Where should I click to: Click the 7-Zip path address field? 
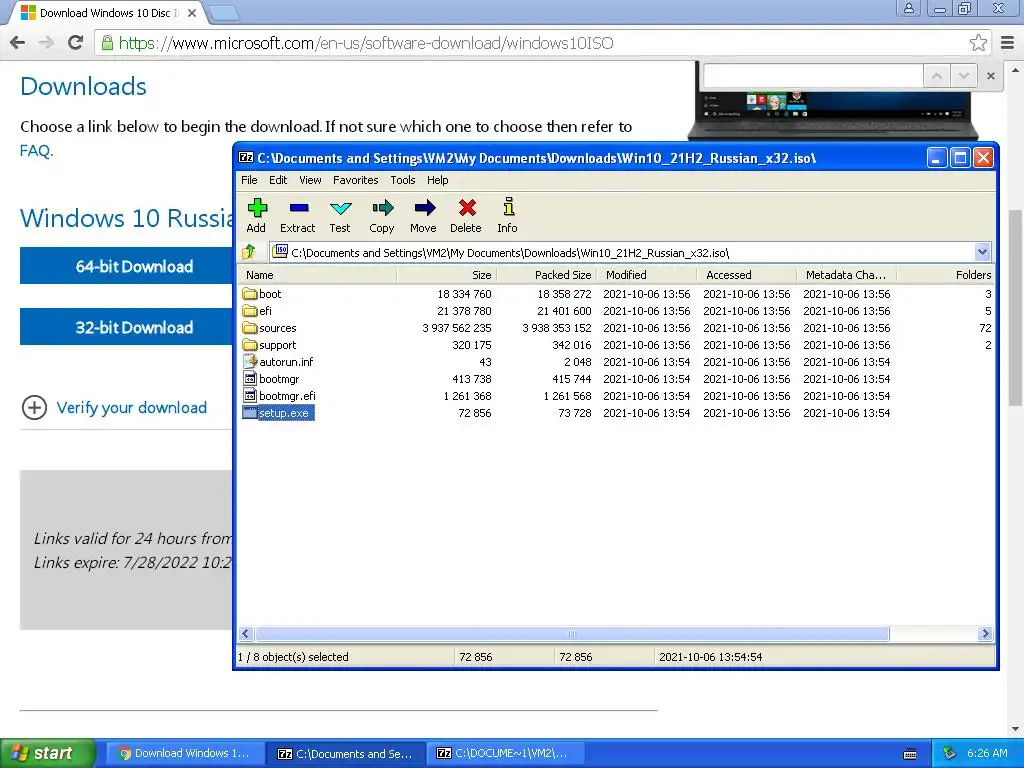(622, 252)
